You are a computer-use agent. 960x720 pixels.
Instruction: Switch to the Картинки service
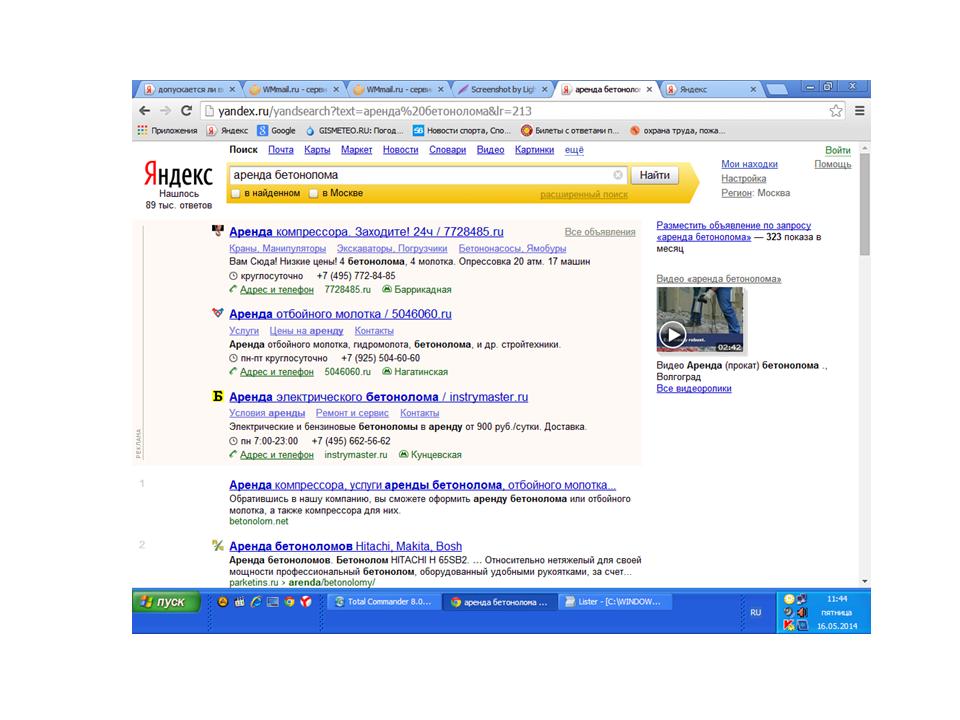click(534, 150)
